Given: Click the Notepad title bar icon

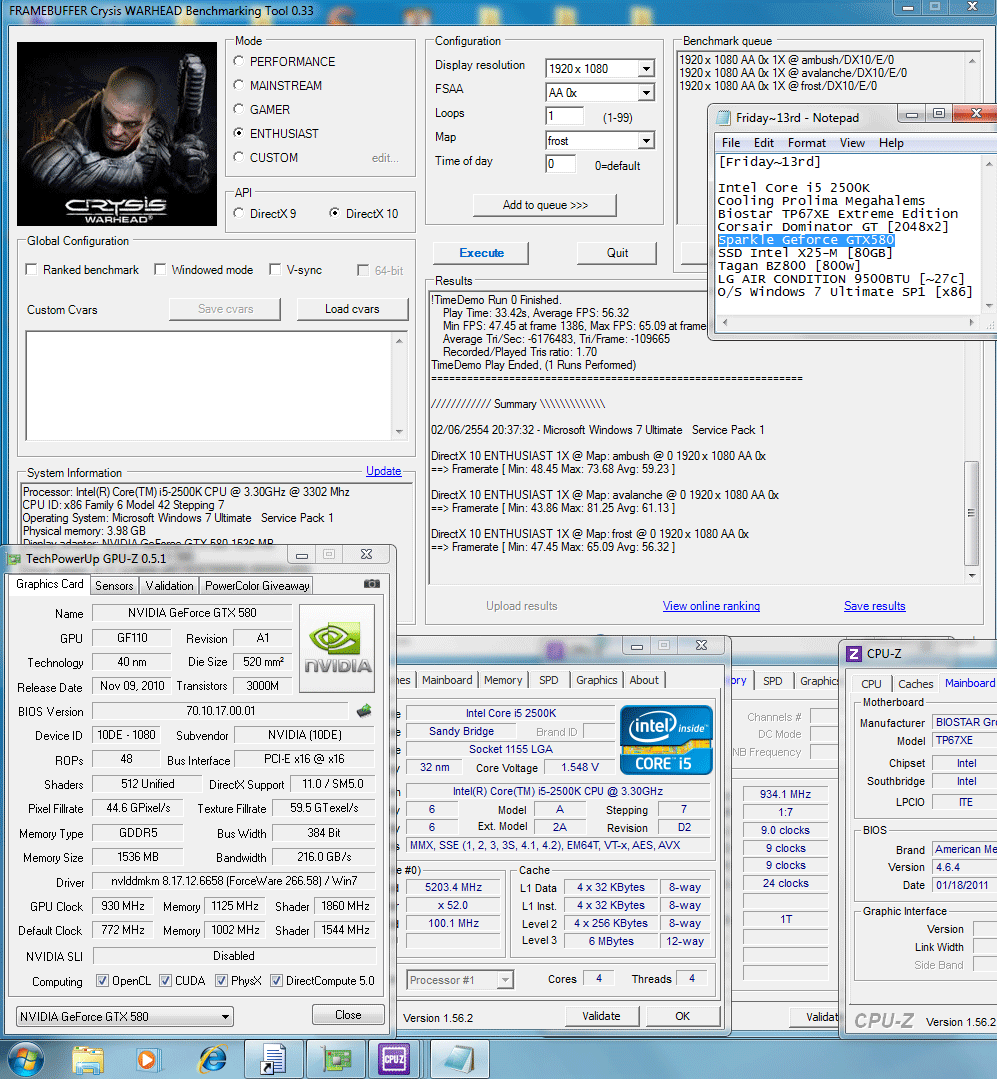Looking at the screenshot, I should pyautogui.click(x=723, y=118).
